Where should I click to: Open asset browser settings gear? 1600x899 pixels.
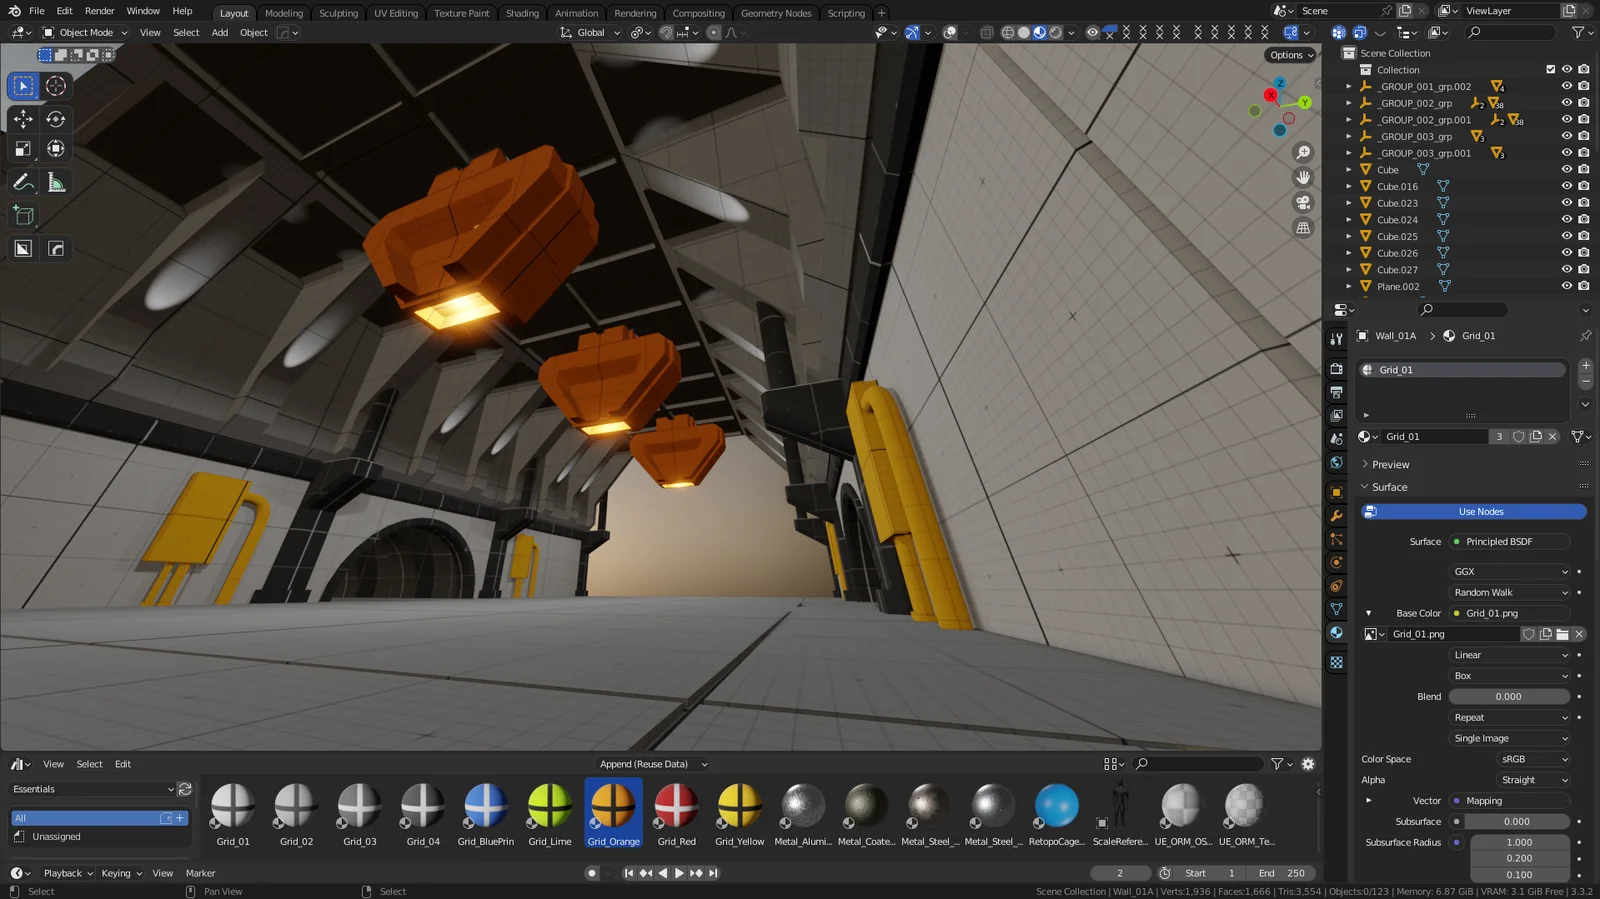tap(1308, 764)
